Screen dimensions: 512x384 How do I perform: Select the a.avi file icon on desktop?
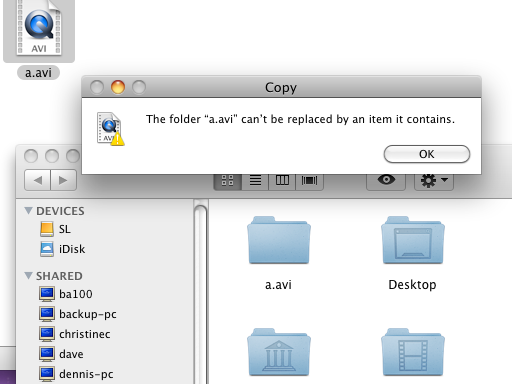coord(39,28)
